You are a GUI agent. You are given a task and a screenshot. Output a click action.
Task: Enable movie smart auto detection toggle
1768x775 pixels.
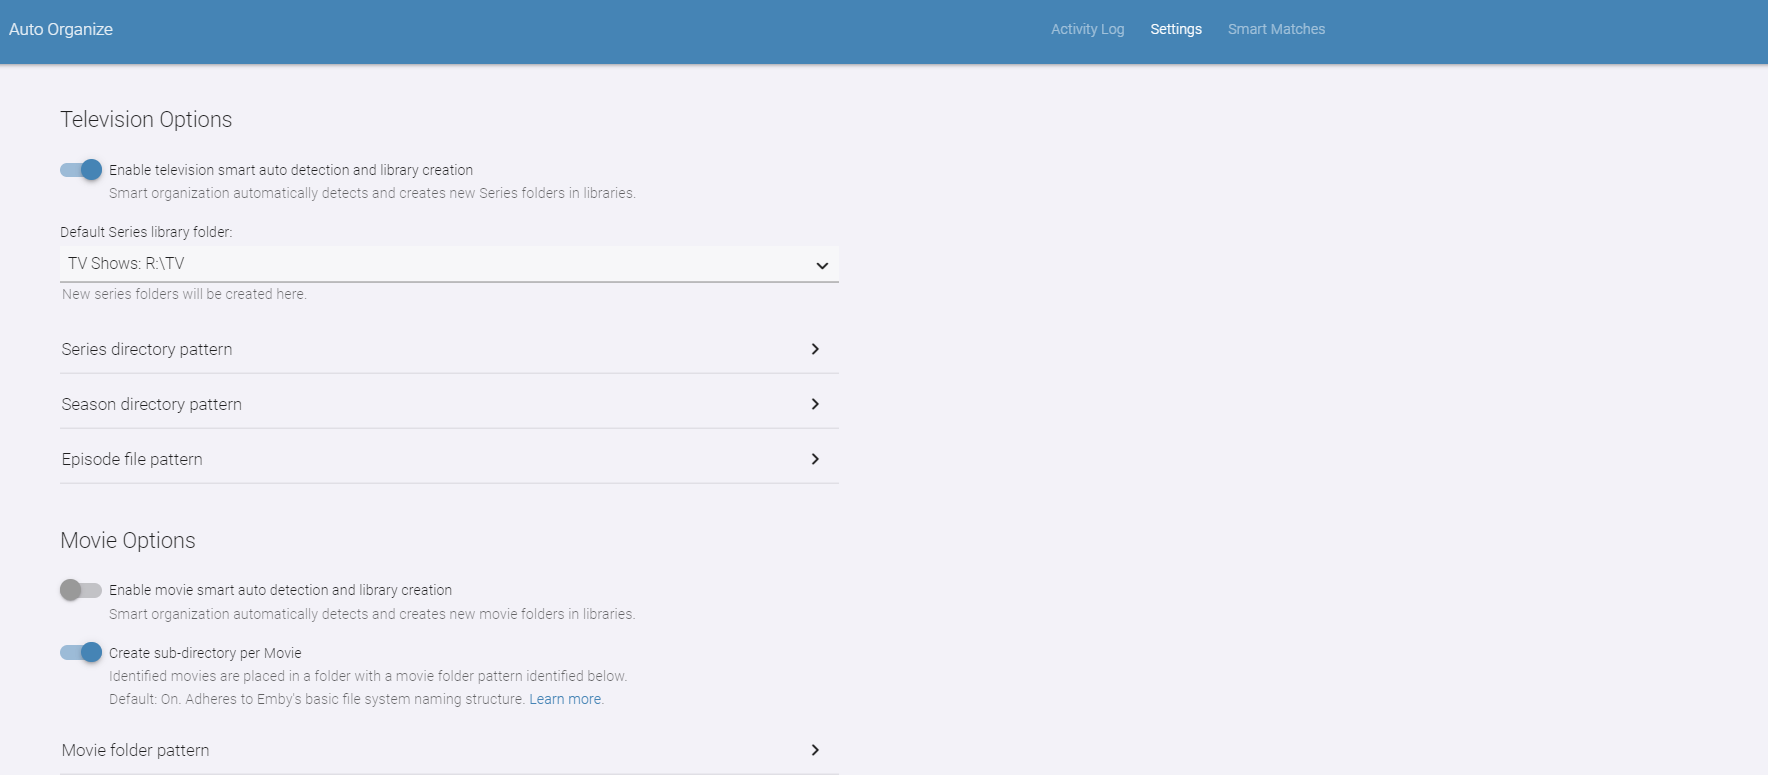click(x=81, y=590)
